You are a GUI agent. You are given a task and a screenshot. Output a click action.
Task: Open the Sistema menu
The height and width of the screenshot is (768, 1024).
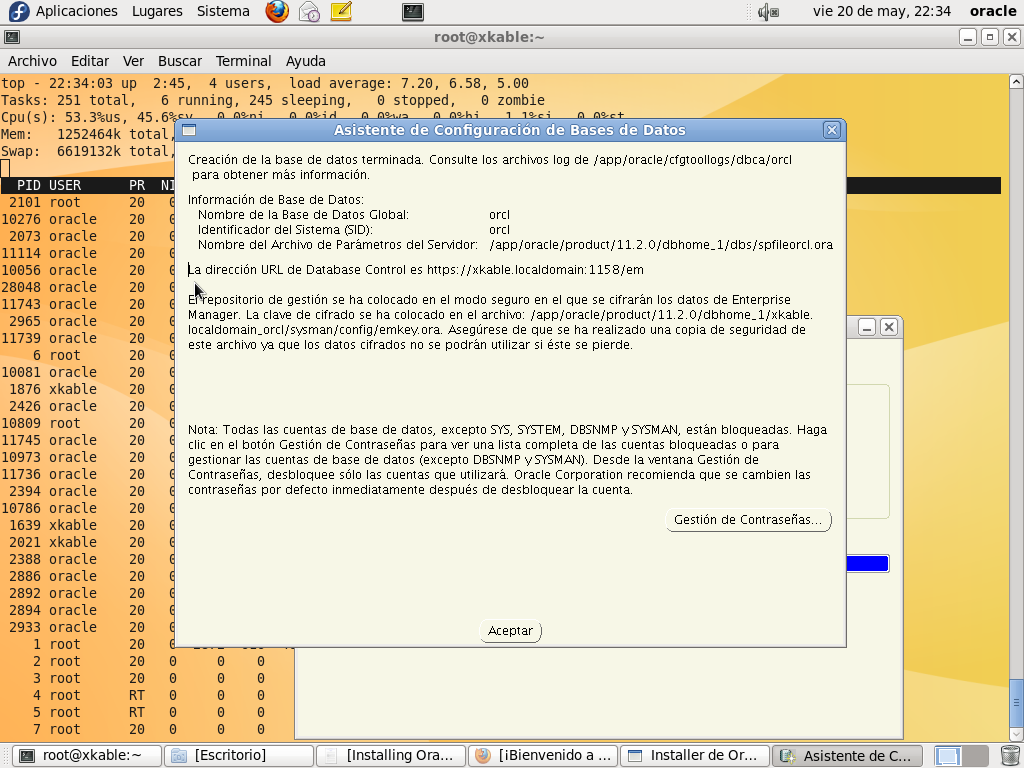point(223,11)
